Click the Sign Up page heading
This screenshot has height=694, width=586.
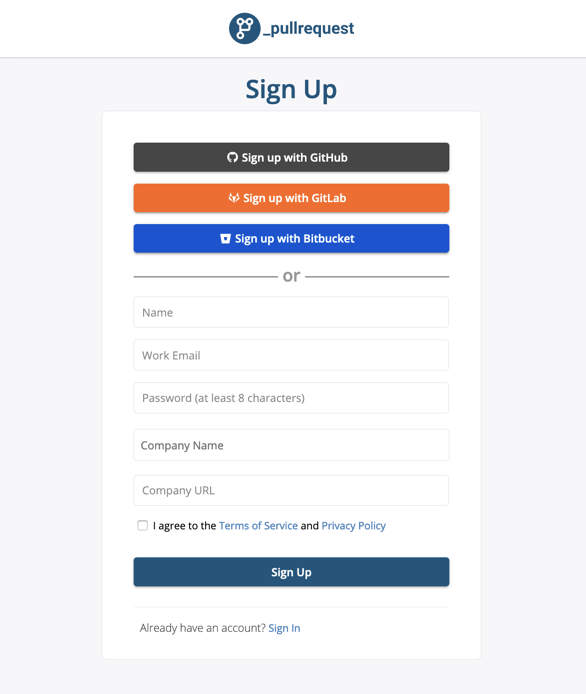pyautogui.click(x=291, y=90)
